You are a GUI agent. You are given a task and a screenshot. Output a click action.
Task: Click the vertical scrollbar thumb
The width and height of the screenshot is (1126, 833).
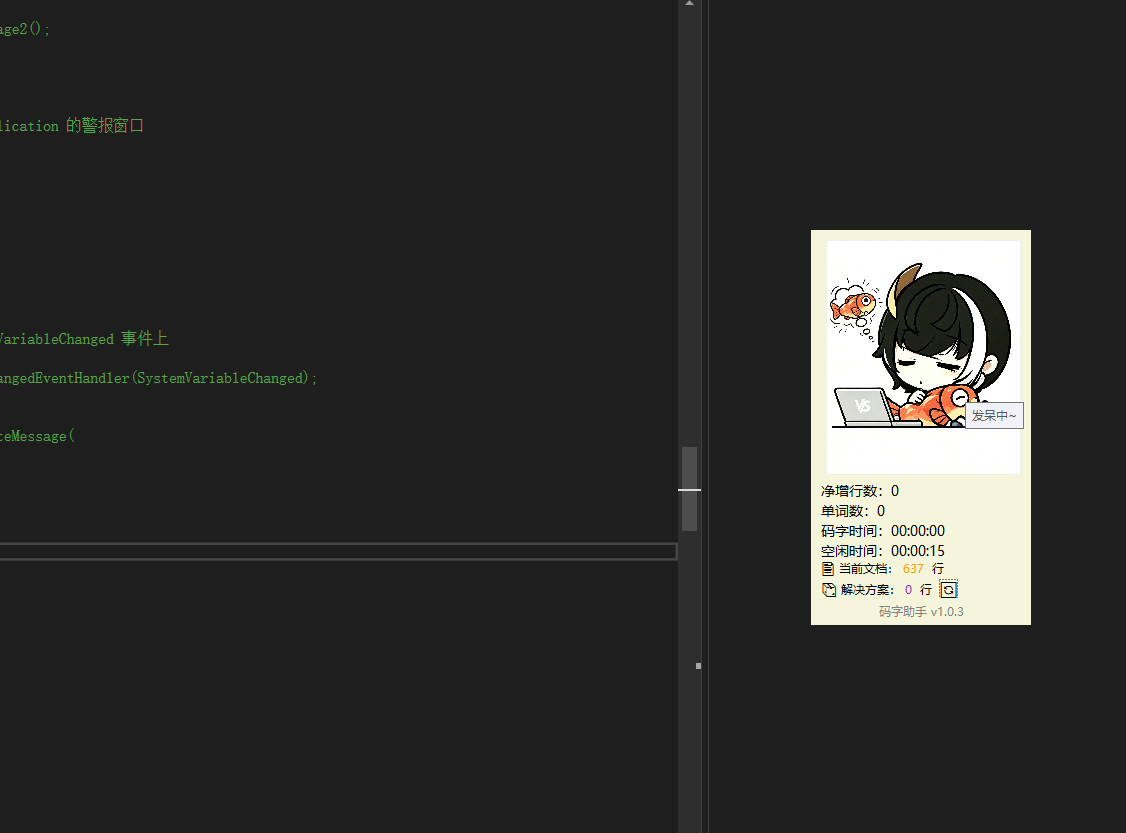689,488
